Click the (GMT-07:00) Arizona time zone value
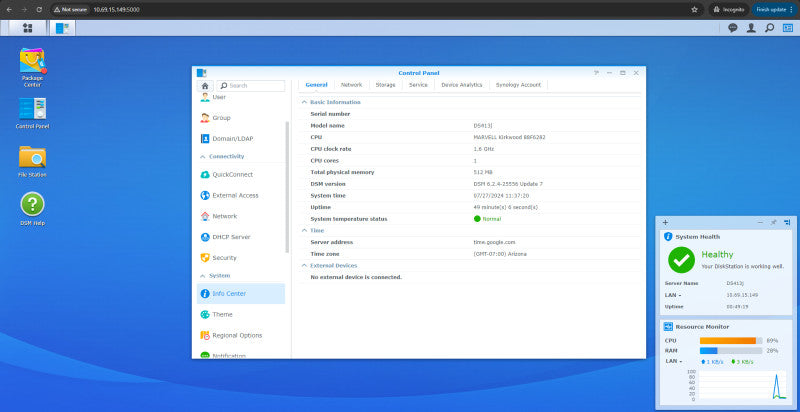This screenshot has width=800, height=412. pos(500,254)
